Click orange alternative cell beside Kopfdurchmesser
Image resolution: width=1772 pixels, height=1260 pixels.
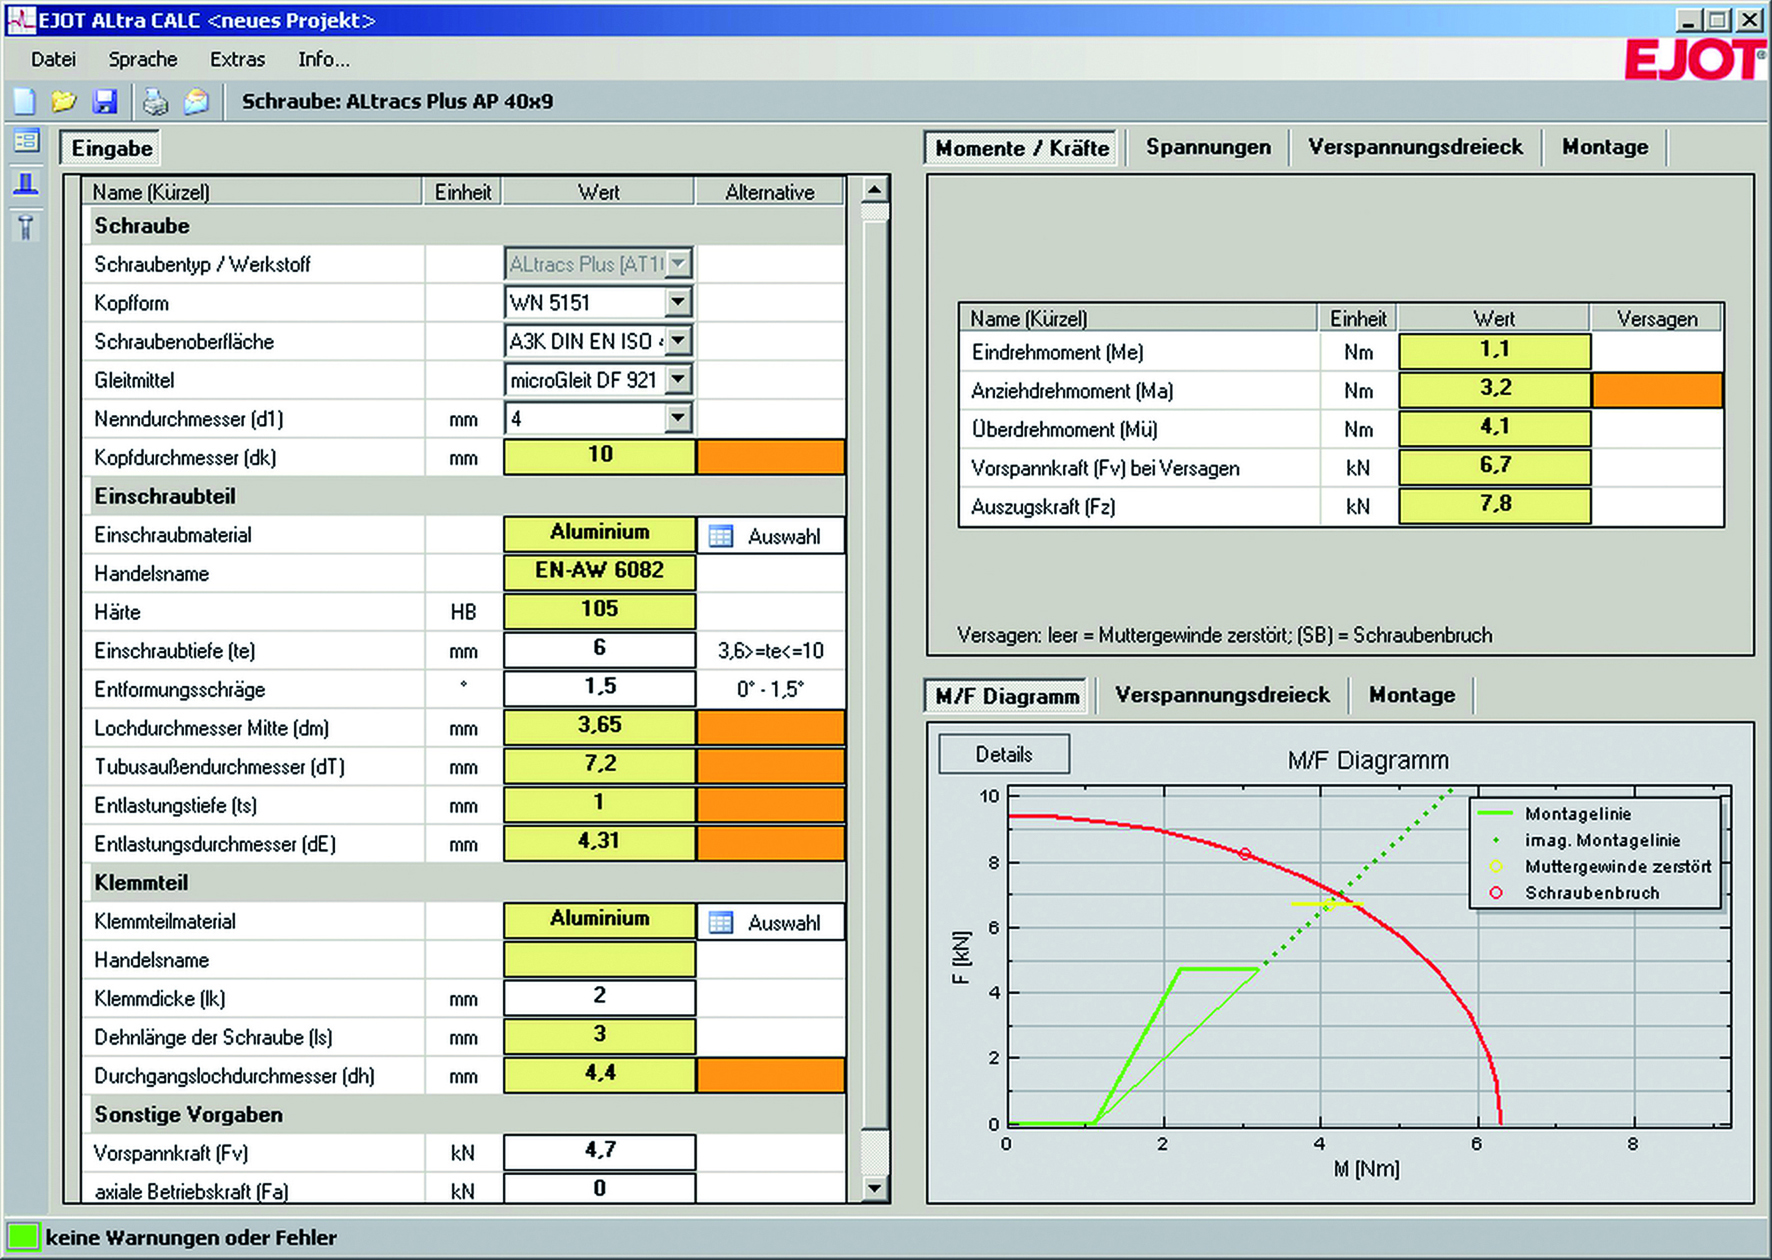click(770, 457)
